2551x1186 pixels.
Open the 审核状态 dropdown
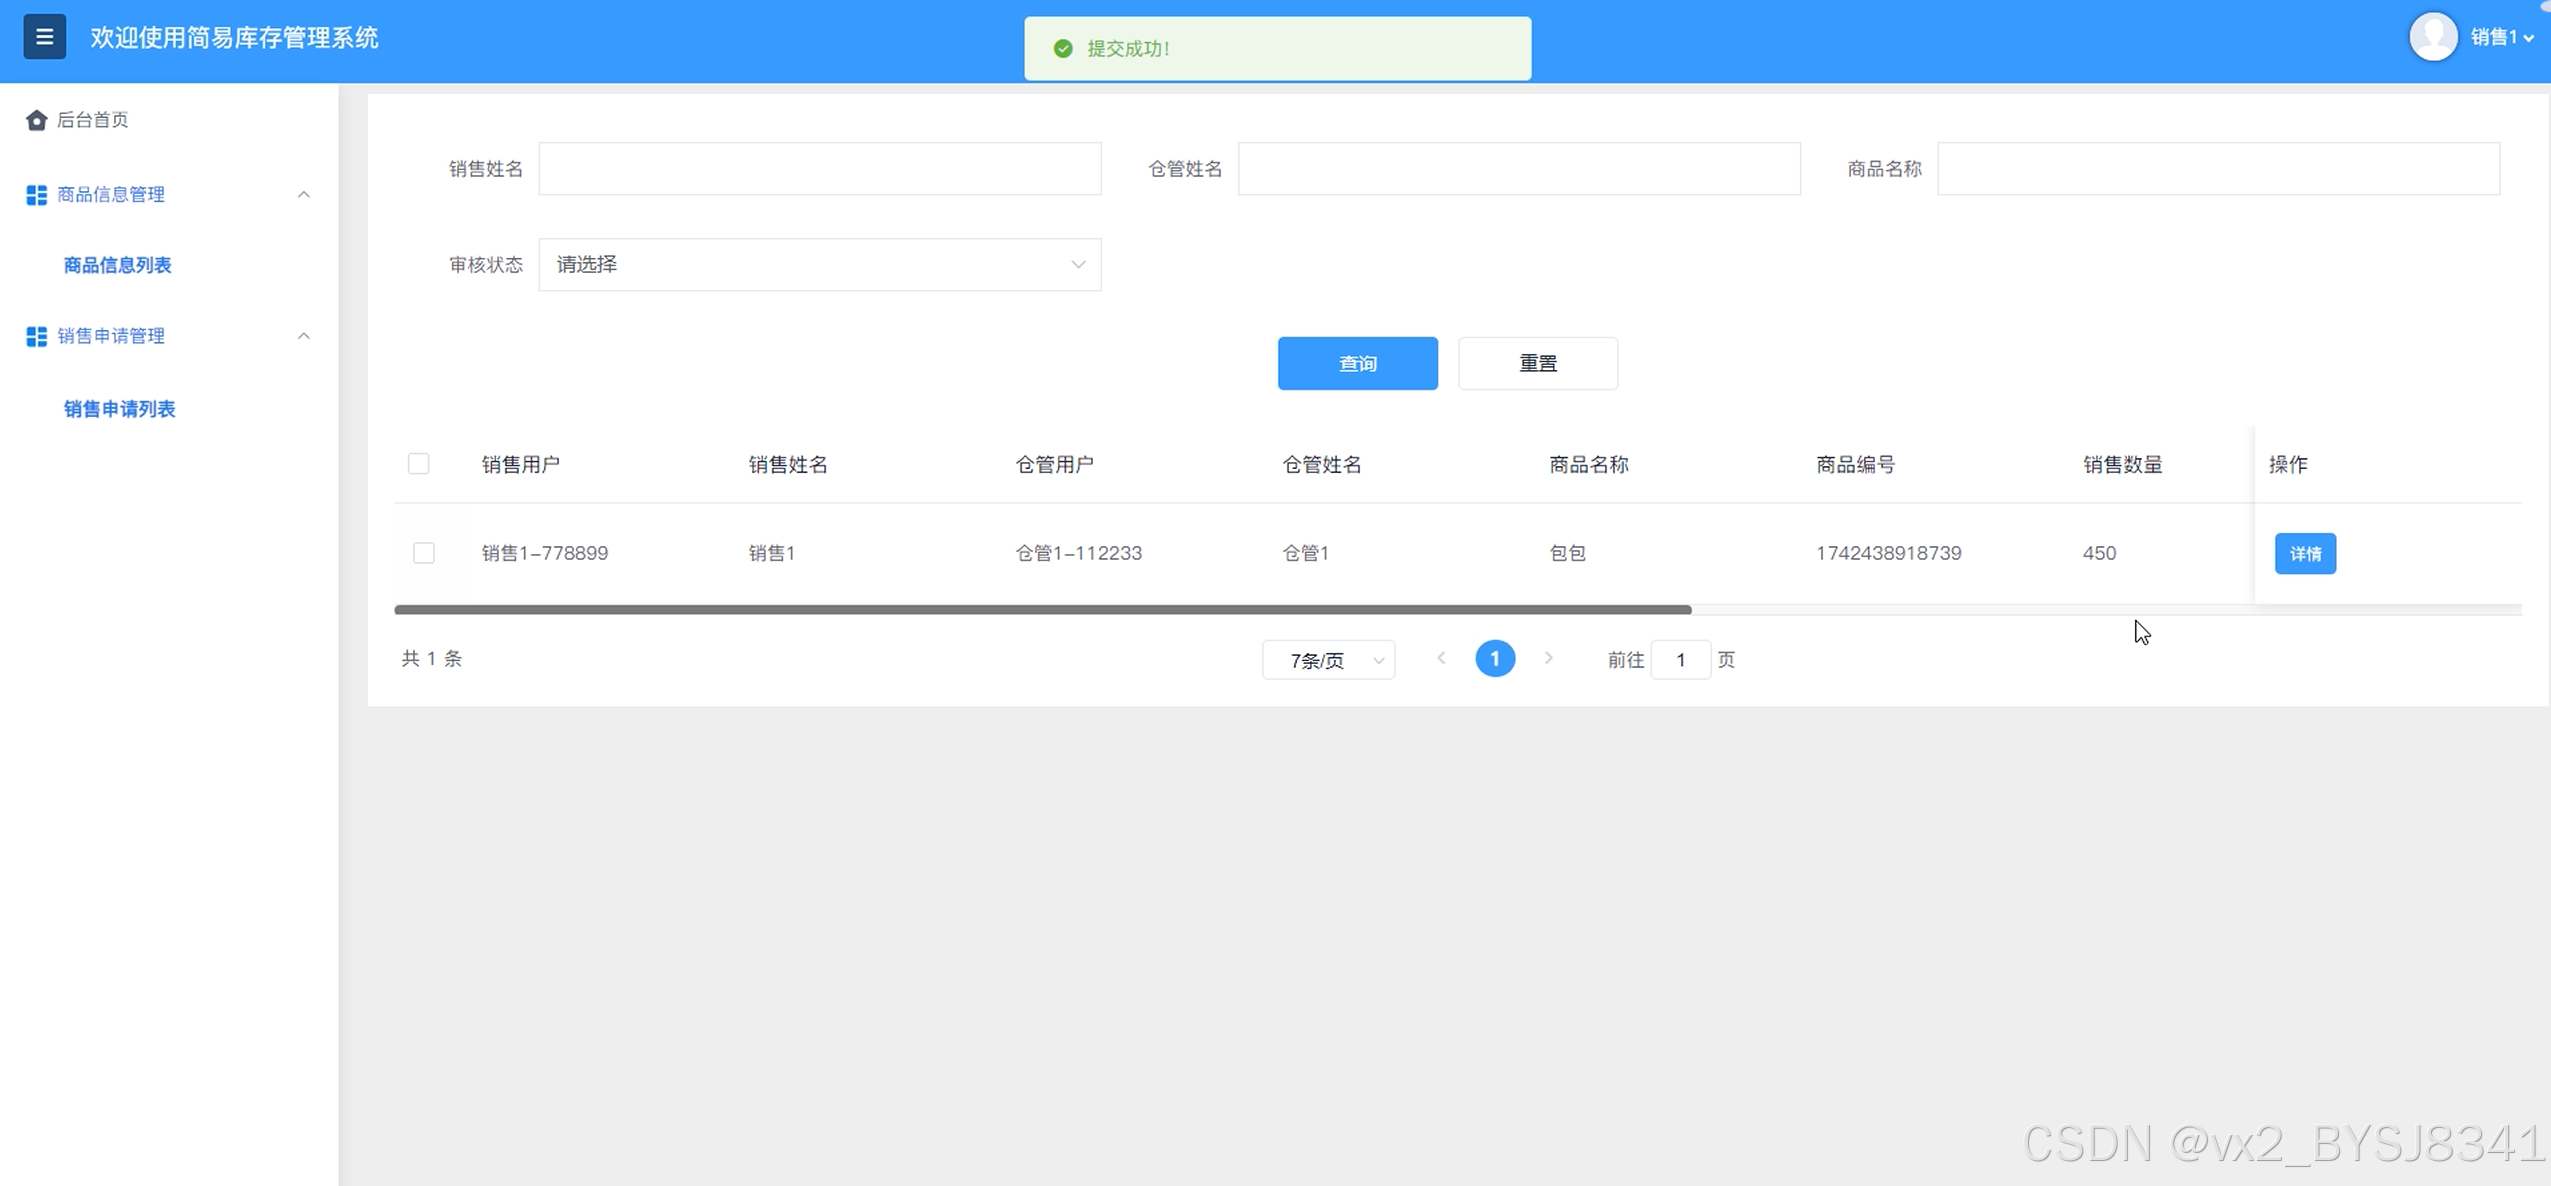tap(819, 264)
